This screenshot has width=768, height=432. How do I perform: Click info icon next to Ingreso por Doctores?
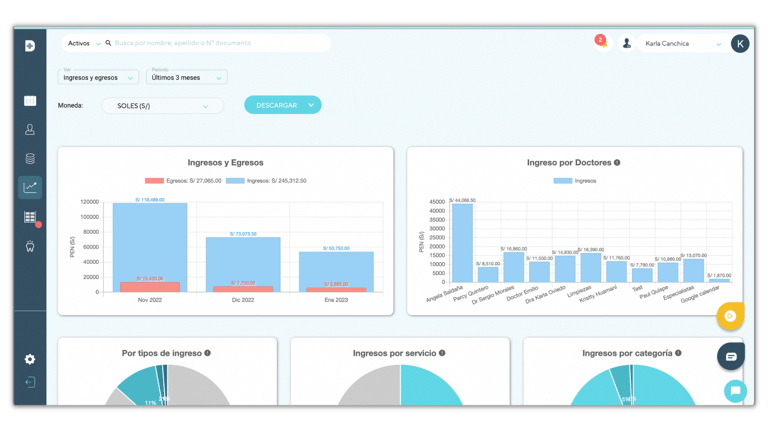point(617,163)
